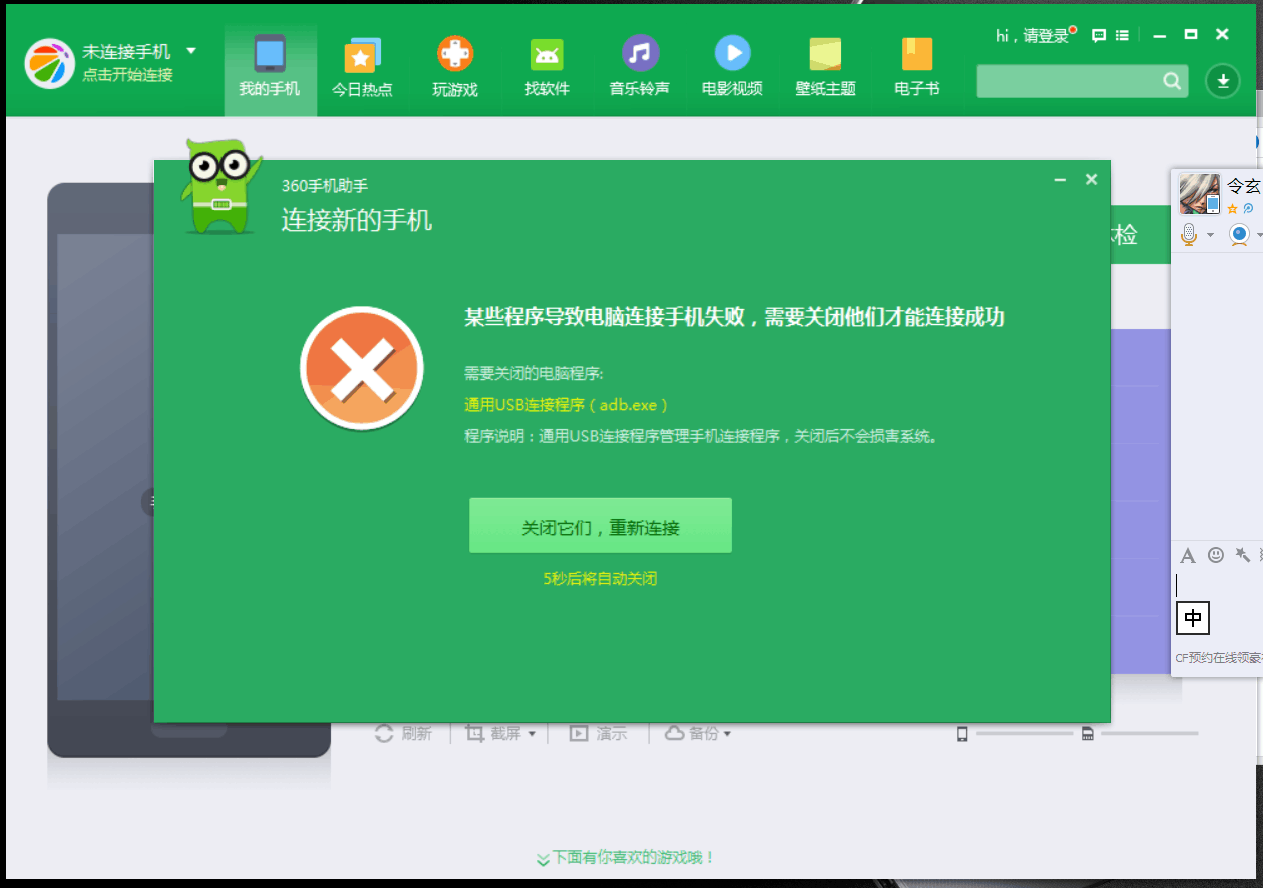This screenshot has width=1263, height=888.
Task: Select the 电子书 tab
Action: click(x=917, y=68)
